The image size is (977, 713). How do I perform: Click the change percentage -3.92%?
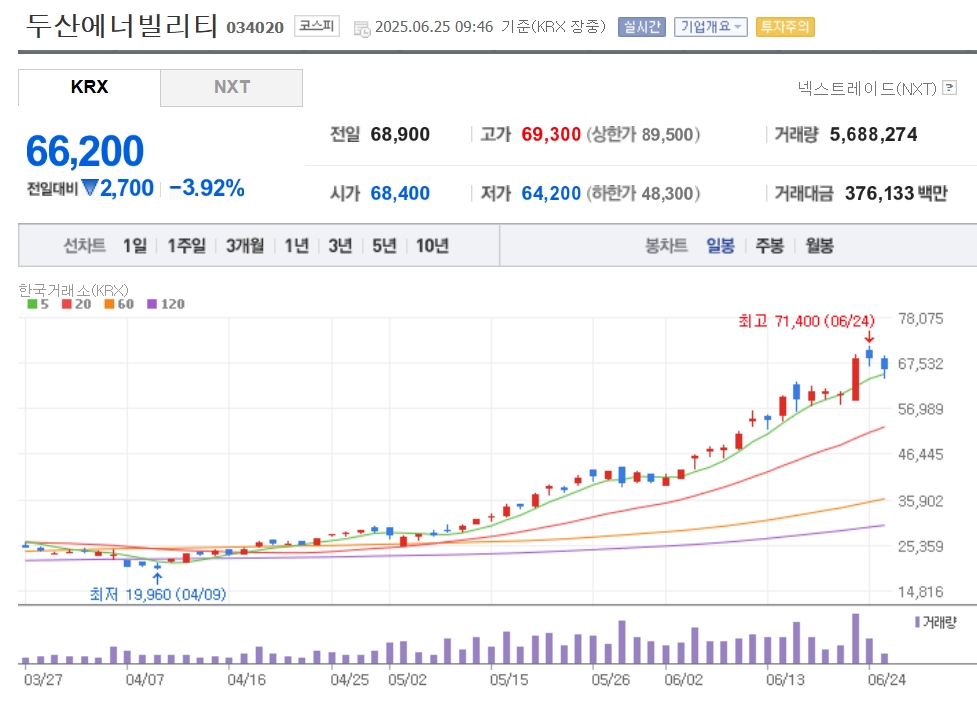[207, 188]
